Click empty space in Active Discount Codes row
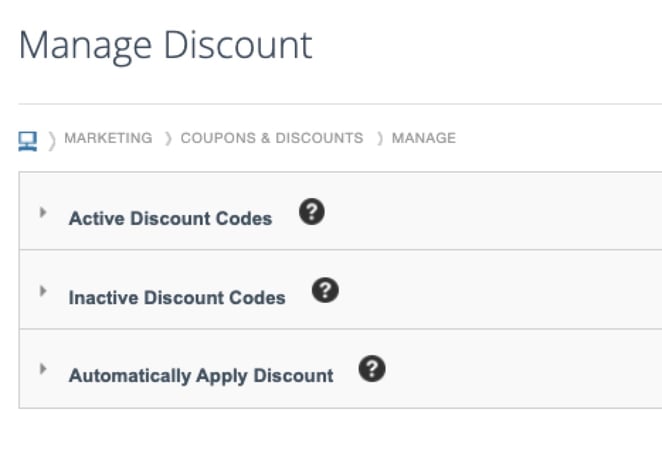Viewport: 662px width, 474px height. 494,211
